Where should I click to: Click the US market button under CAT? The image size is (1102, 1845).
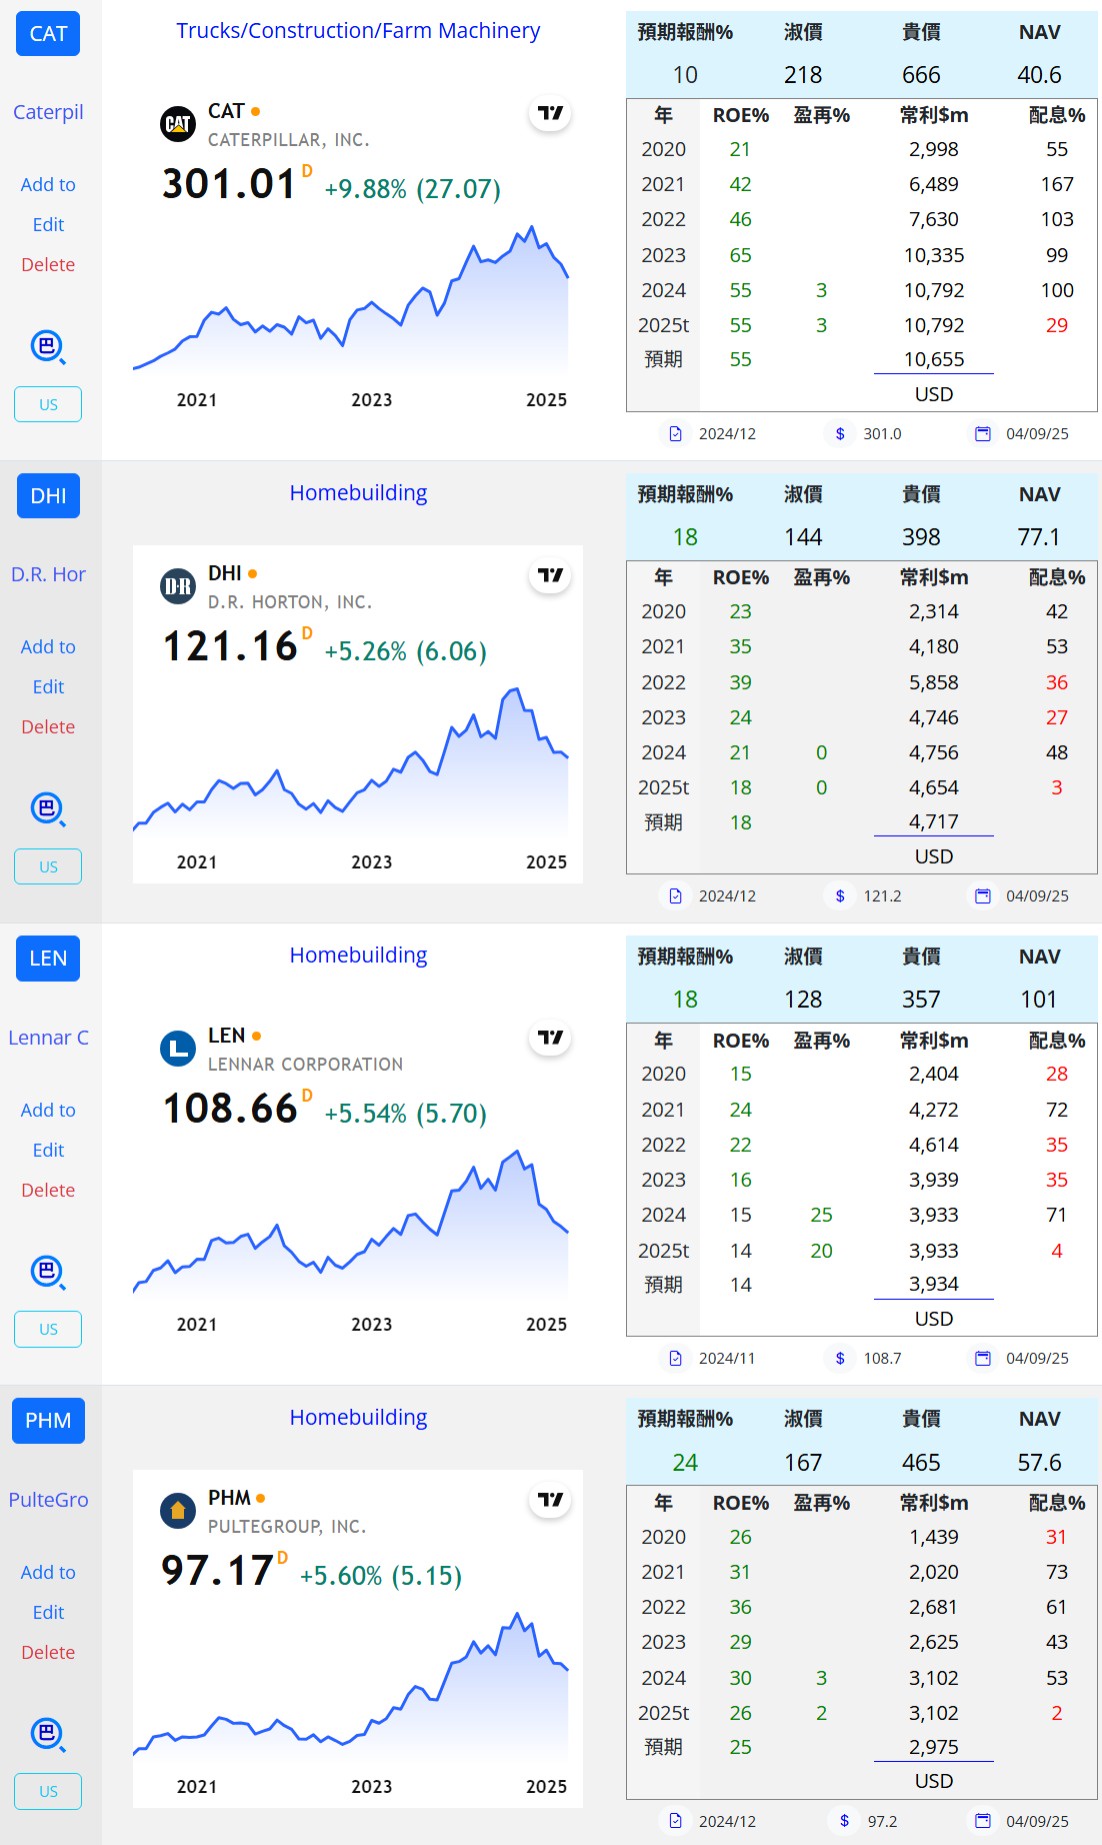[x=48, y=405]
